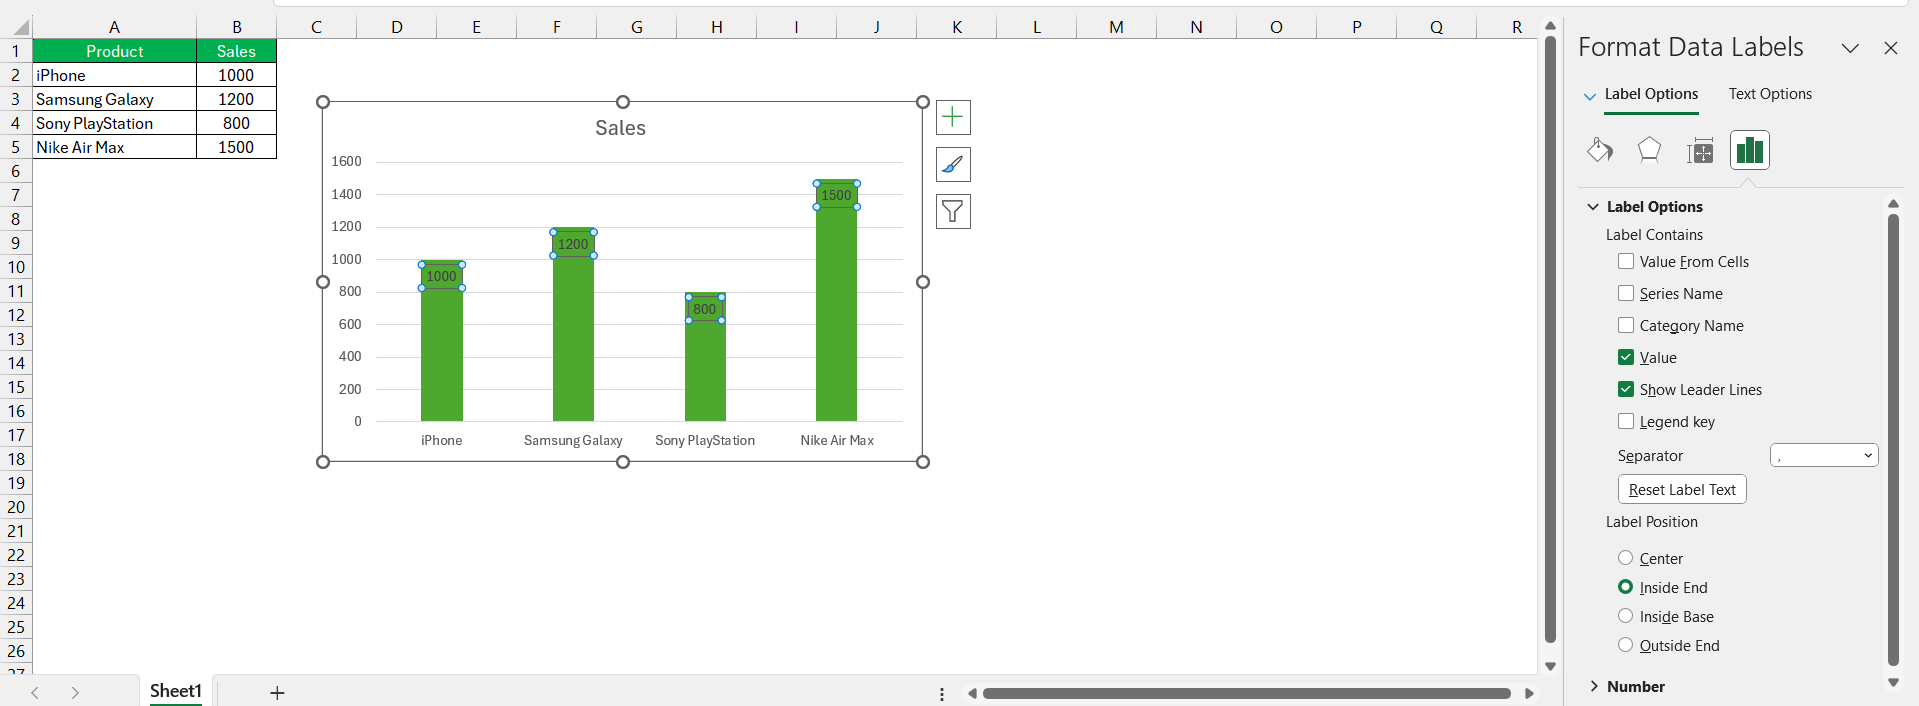Click the sheet tab options dots
Viewport: 1919px width, 706px height.
tap(942, 693)
